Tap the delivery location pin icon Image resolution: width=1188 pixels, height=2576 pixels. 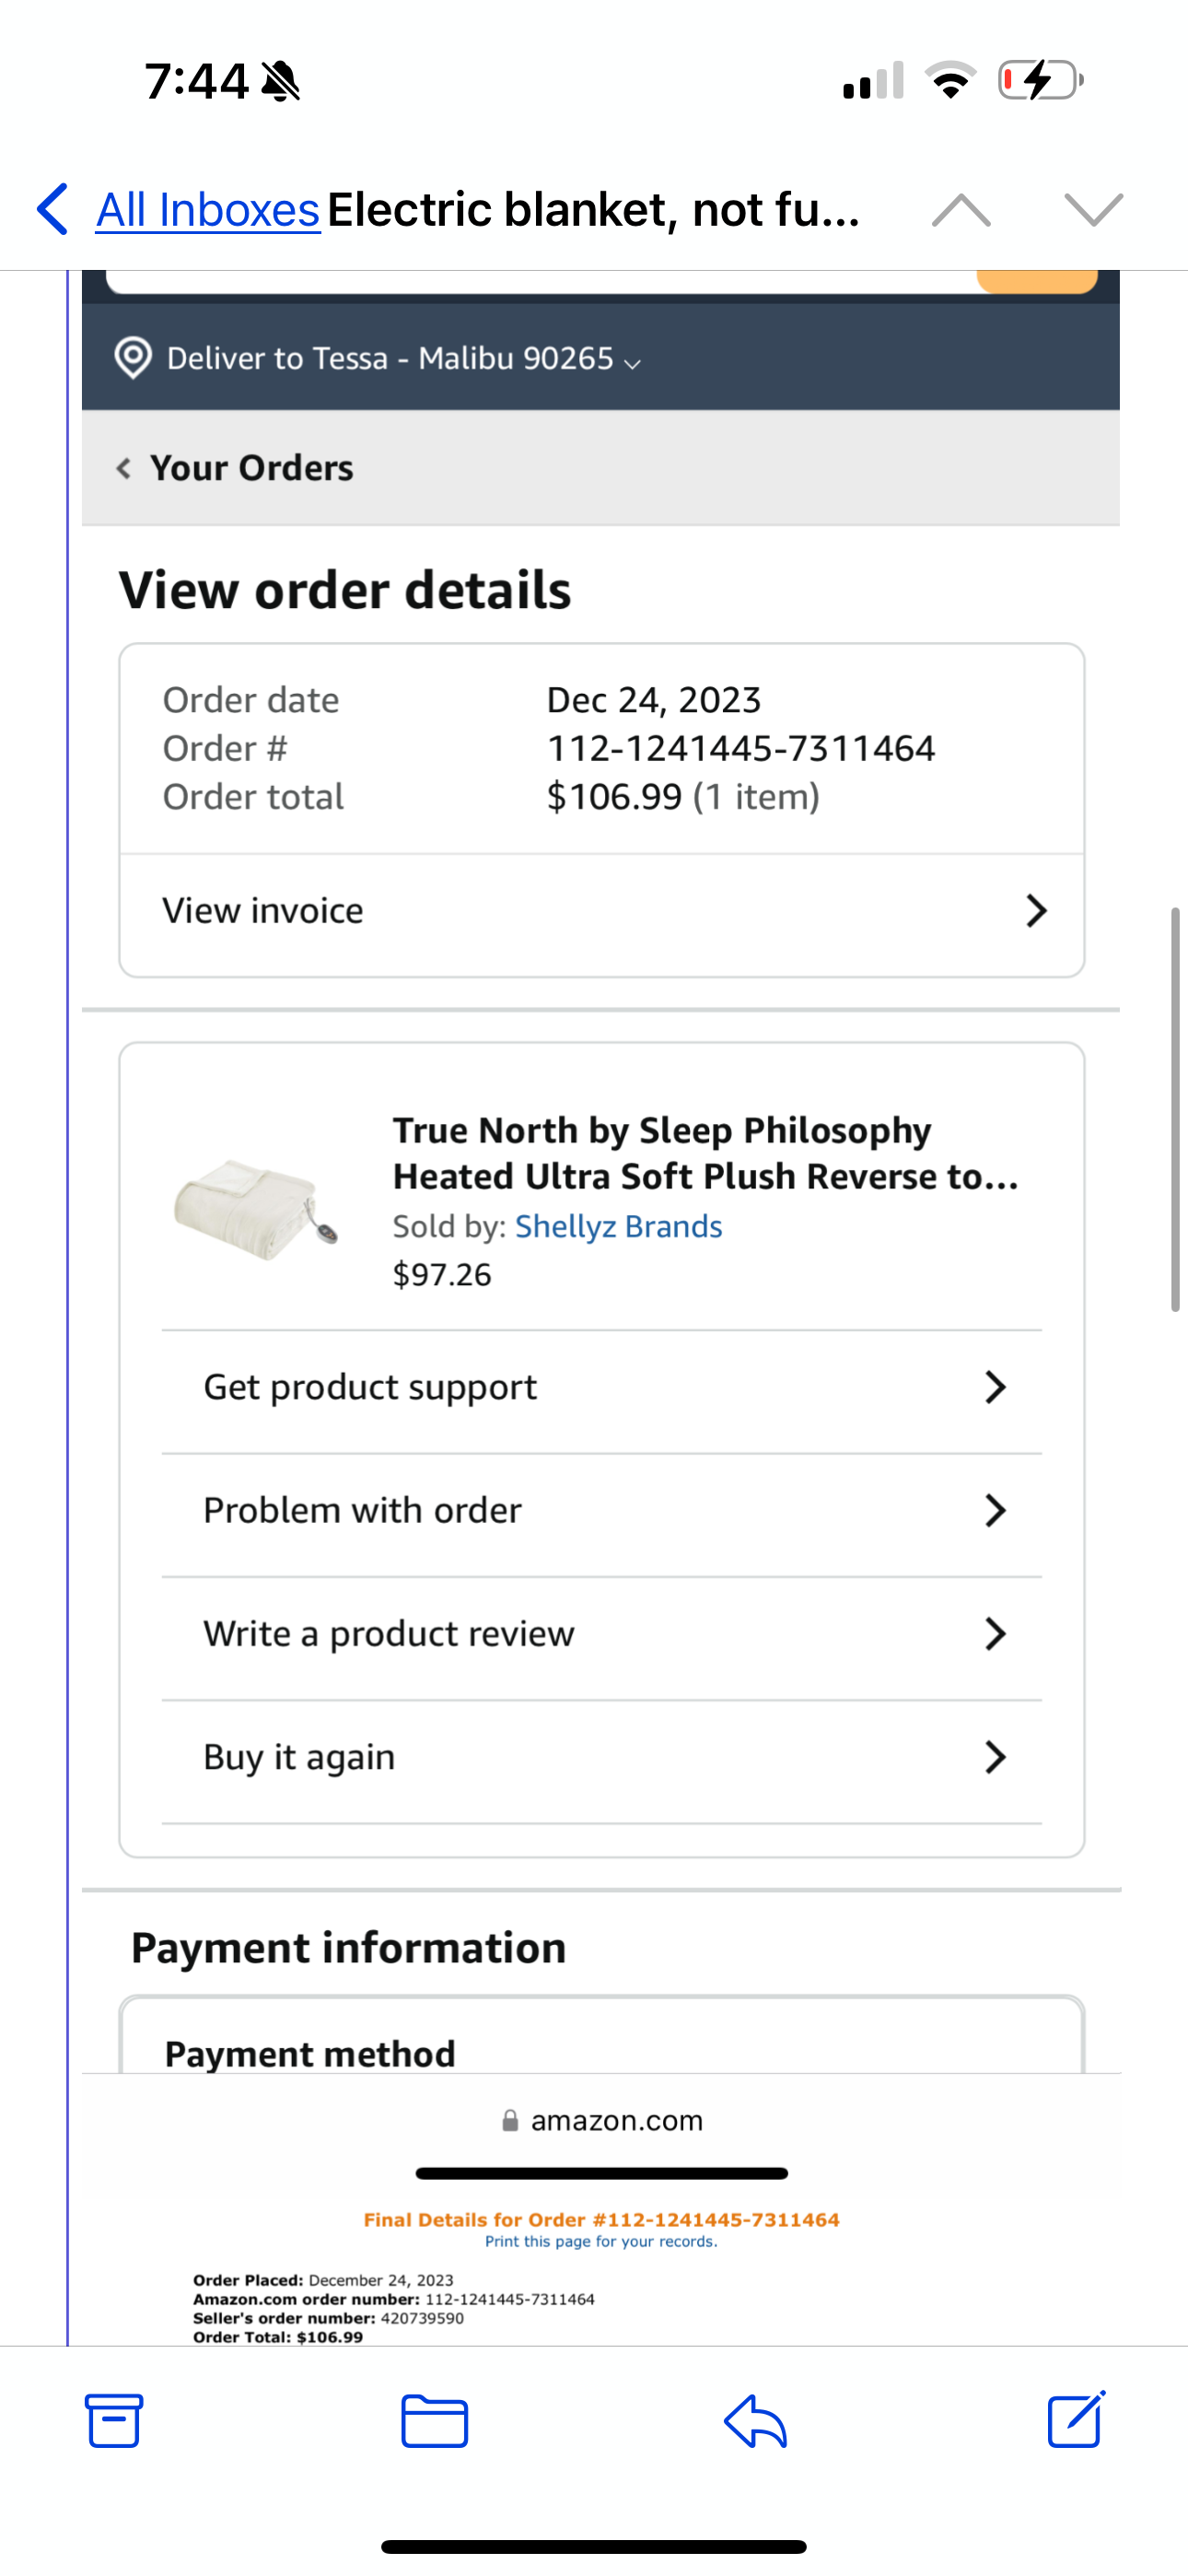click(x=133, y=358)
